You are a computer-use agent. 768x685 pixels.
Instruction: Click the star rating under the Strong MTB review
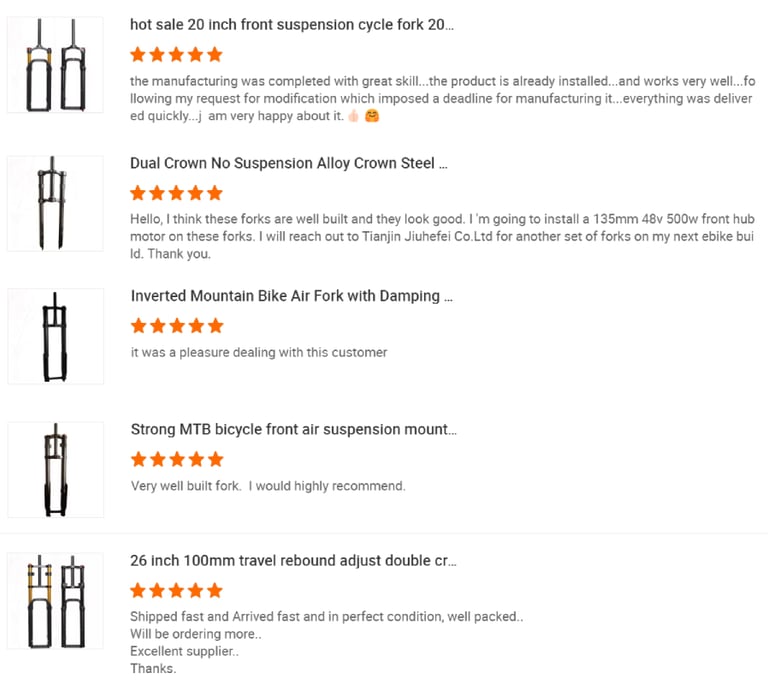coord(177,459)
